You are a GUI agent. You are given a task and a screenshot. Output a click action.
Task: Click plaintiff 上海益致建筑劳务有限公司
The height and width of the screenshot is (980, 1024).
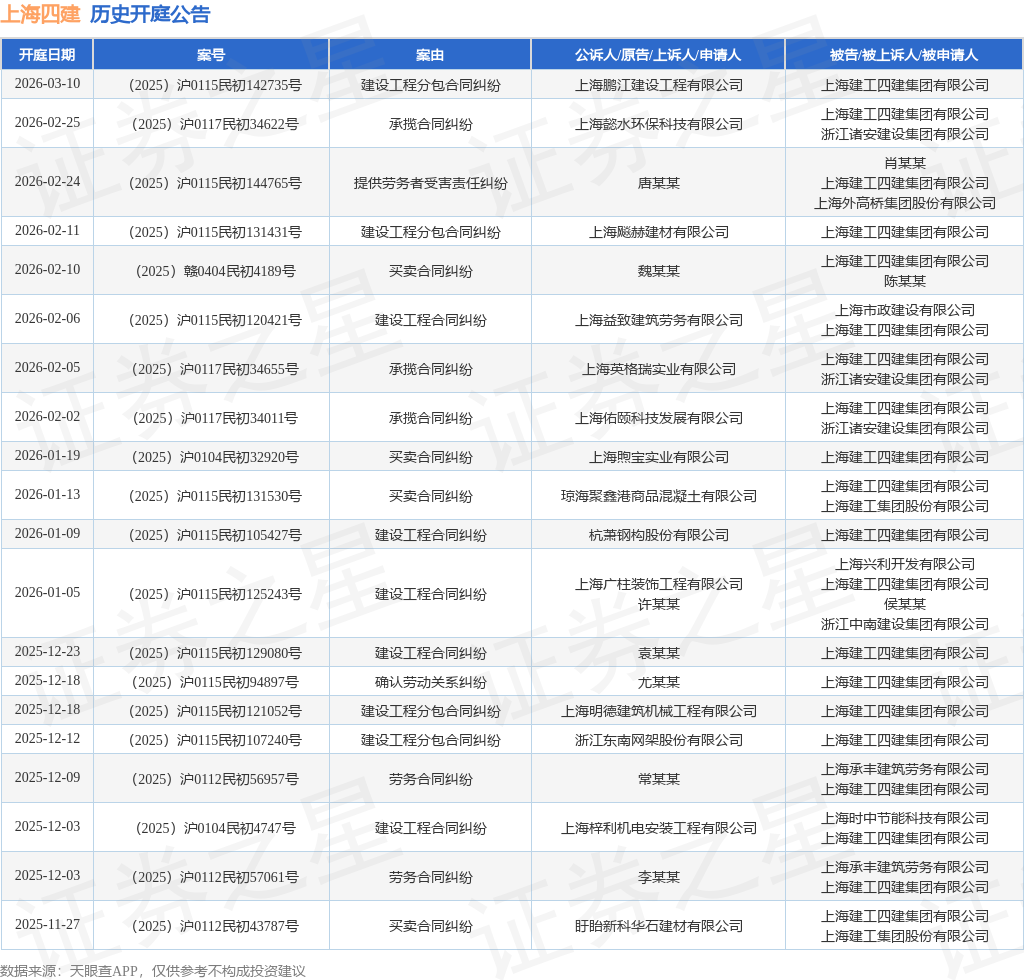coord(658,320)
